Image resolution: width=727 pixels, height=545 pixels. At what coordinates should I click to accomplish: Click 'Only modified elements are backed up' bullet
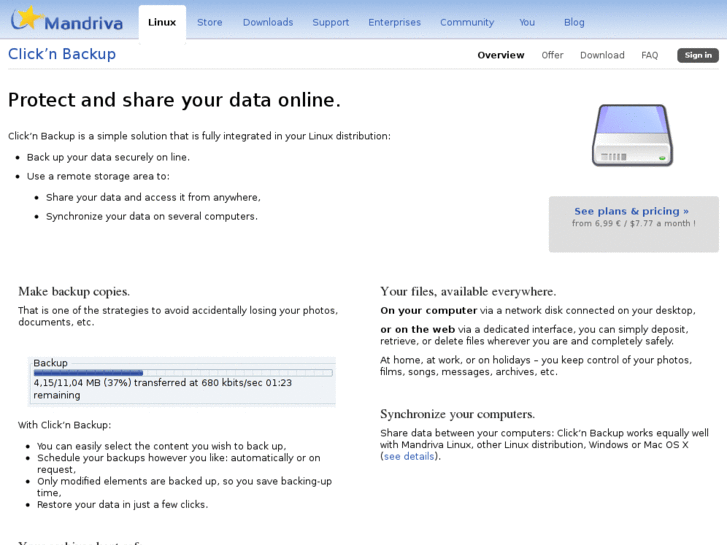[x=185, y=487]
